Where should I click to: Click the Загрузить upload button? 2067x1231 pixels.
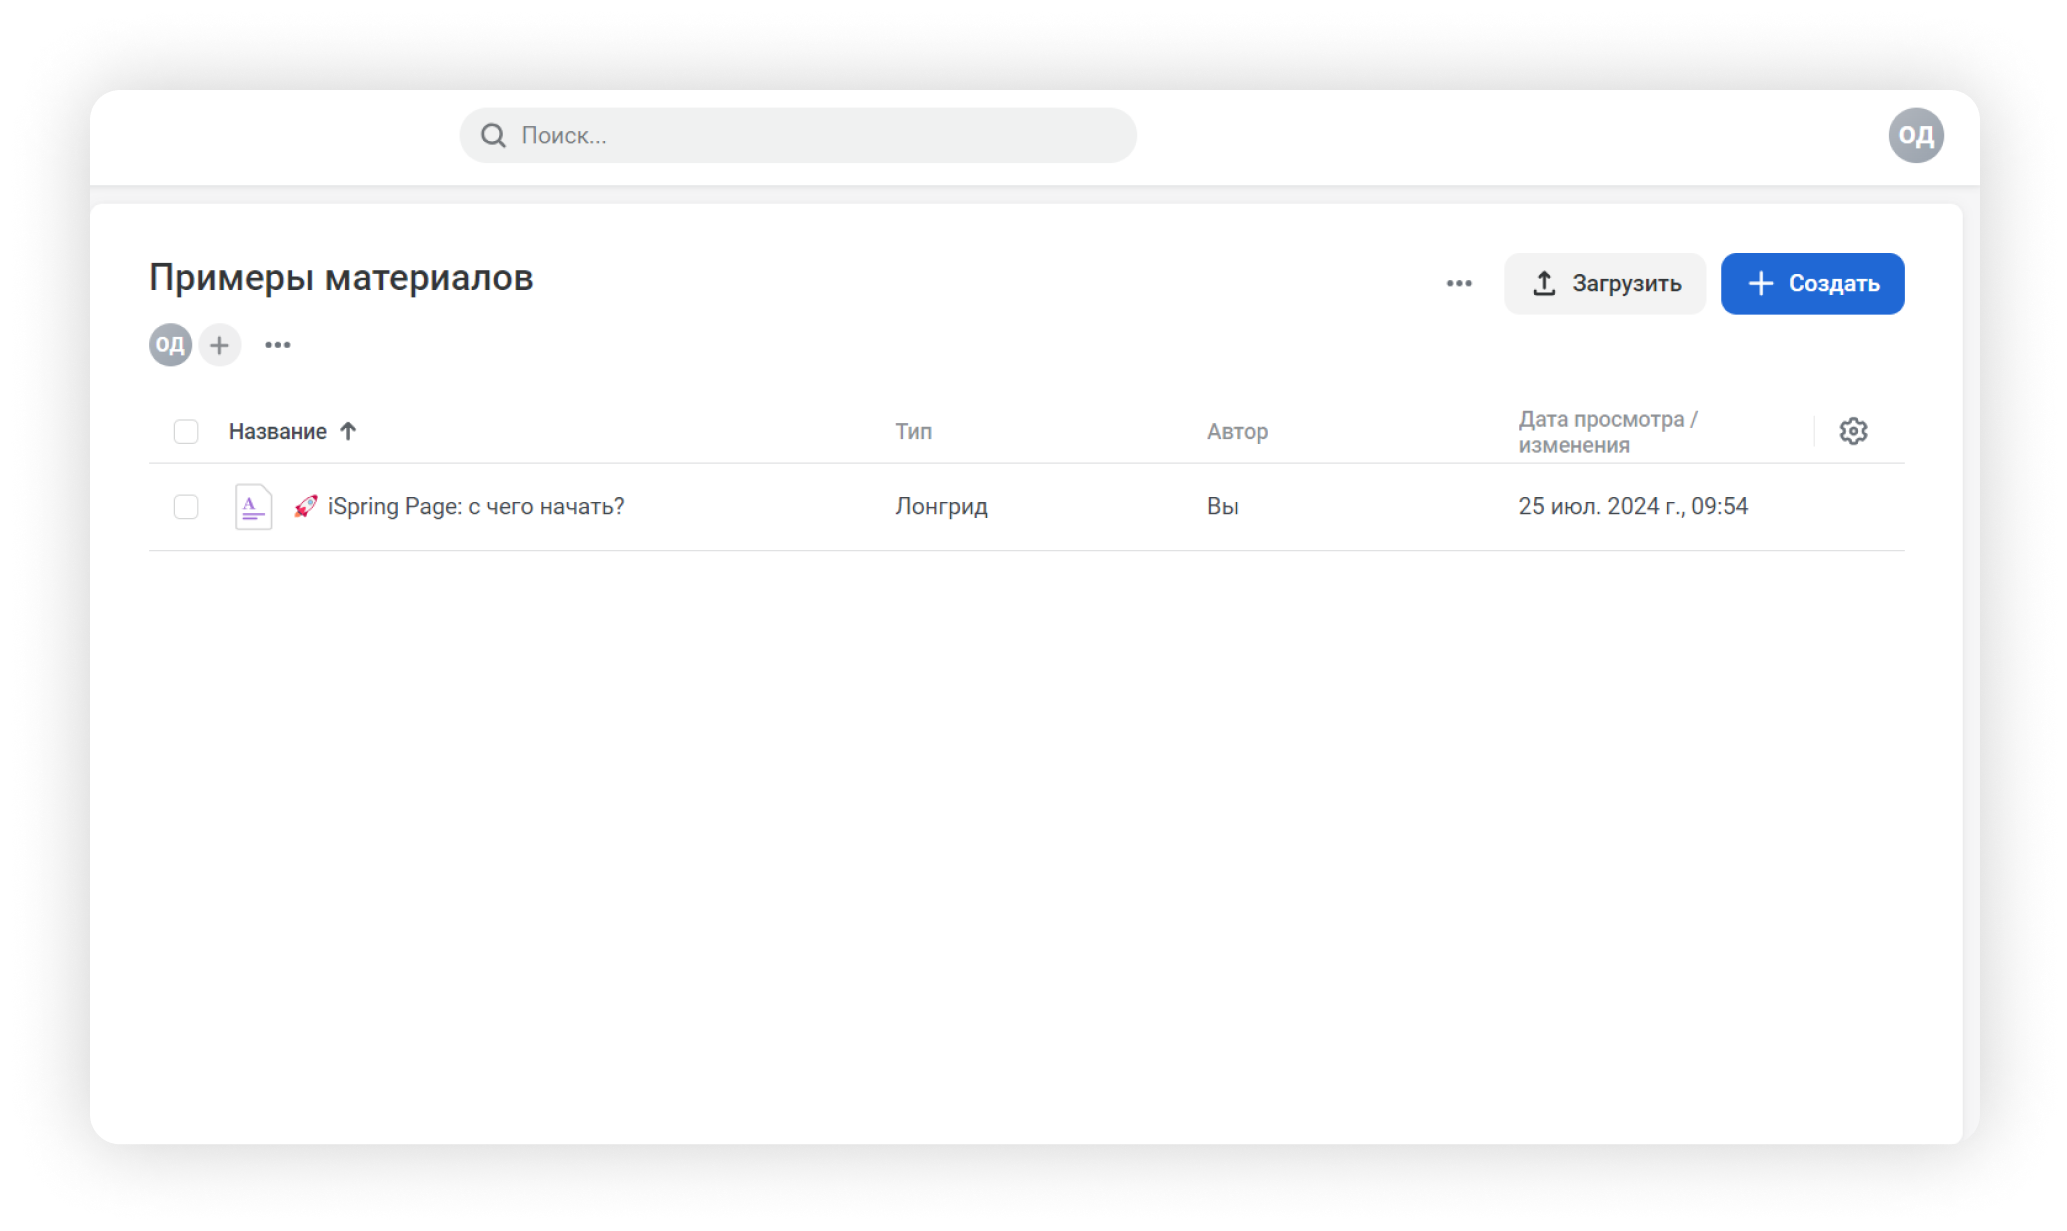[x=1605, y=284]
